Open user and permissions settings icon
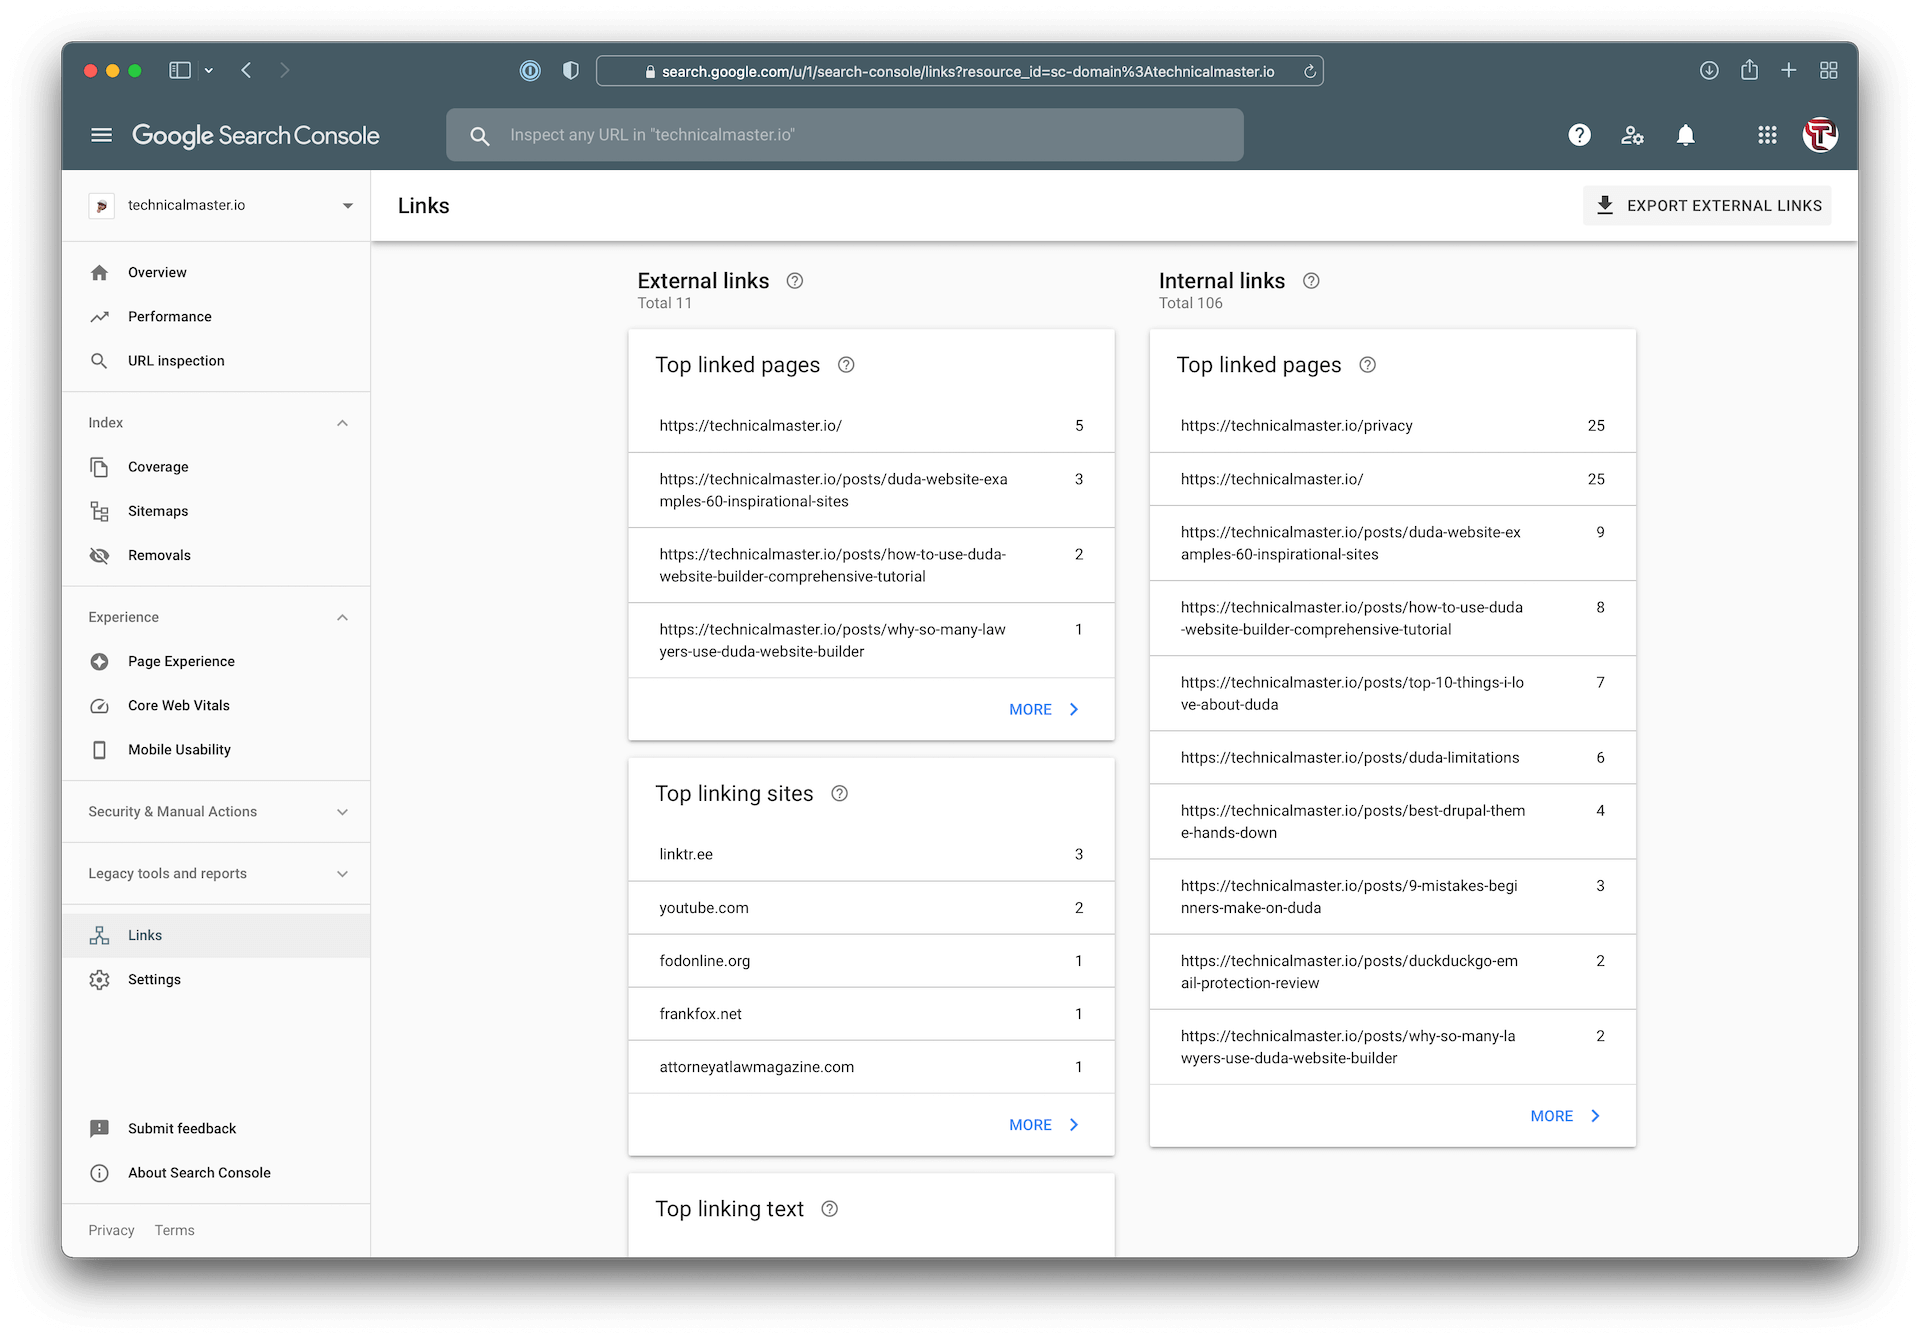 [1632, 135]
